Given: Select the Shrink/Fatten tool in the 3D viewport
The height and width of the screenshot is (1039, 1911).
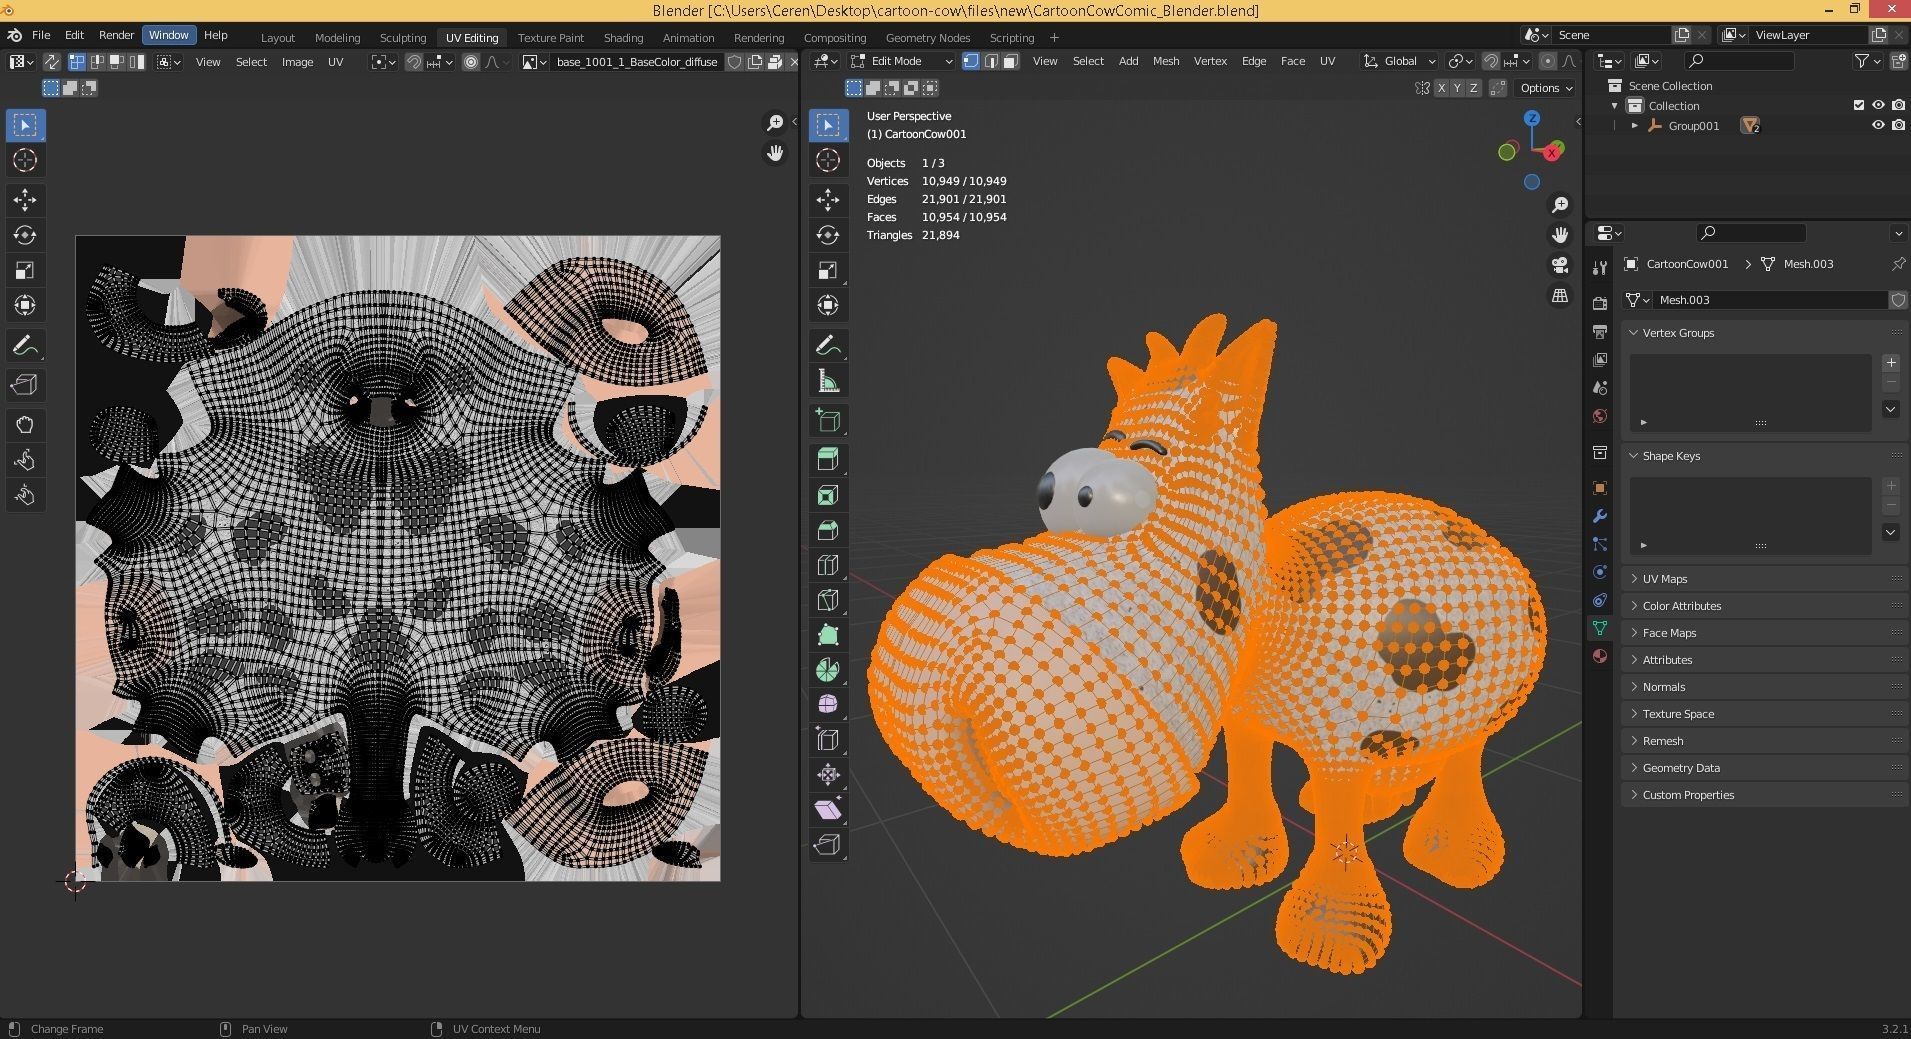Looking at the screenshot, I should 828,775.
